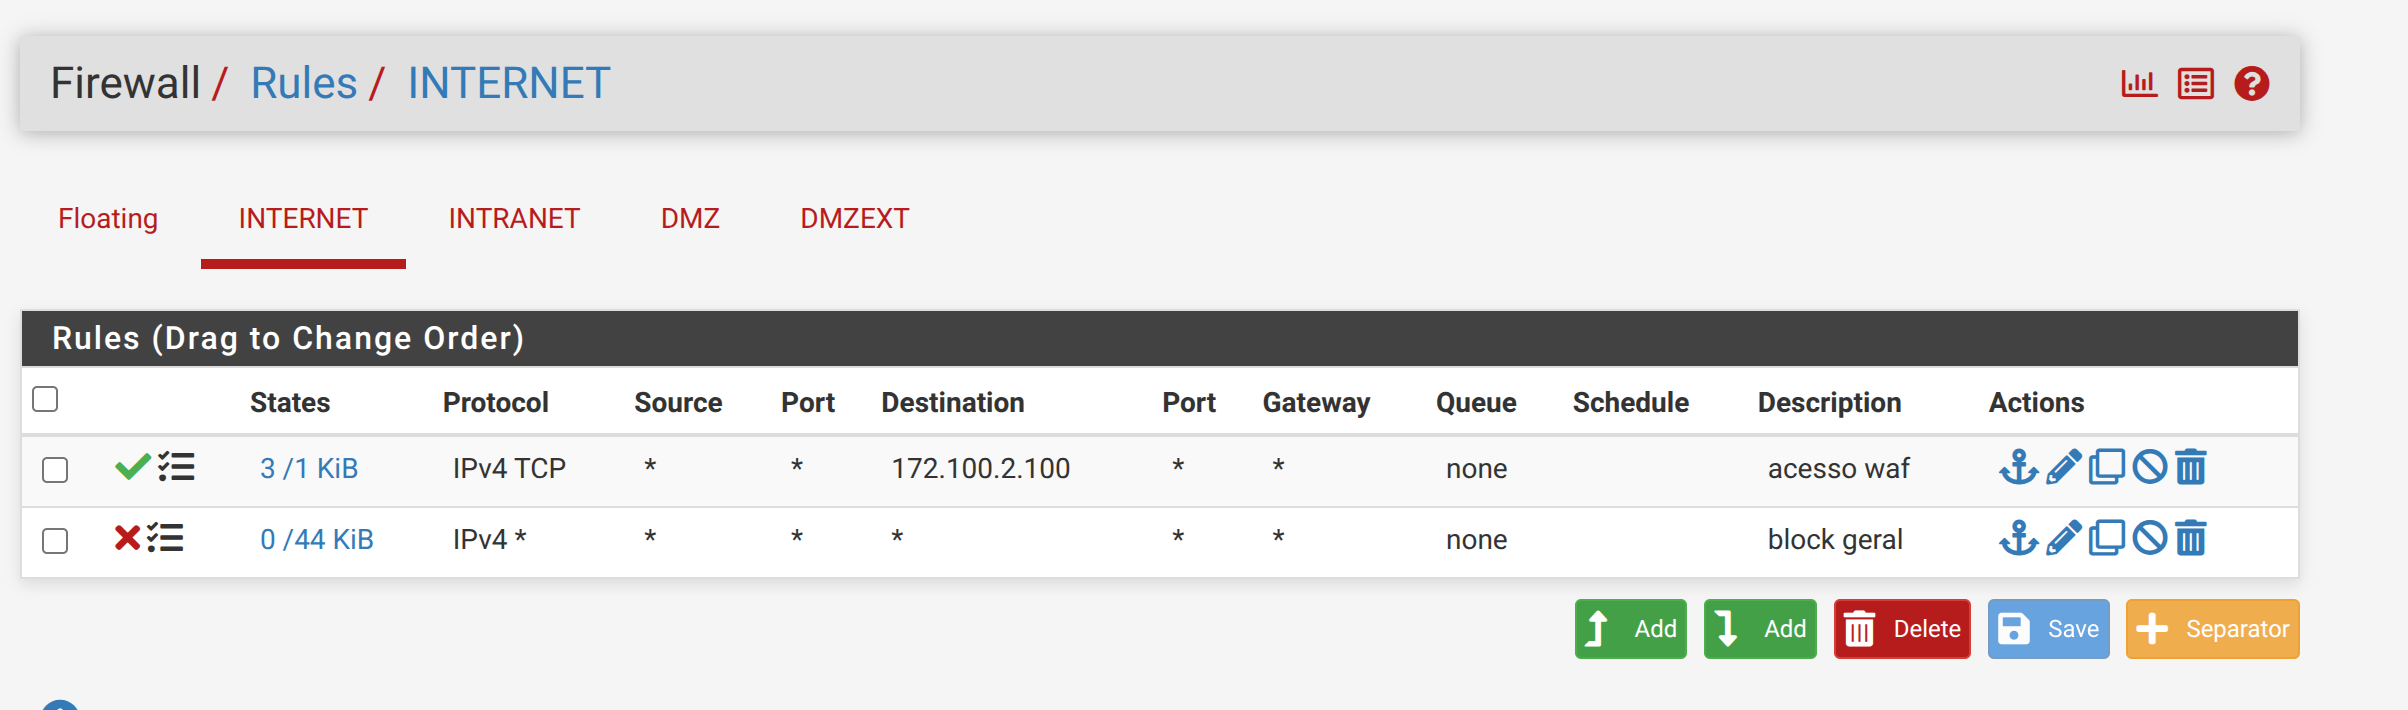The height and width of the screenshot is (710, 2408).
Task: Switch to the DMZEXT tab
Action: (x=855, y=219)
